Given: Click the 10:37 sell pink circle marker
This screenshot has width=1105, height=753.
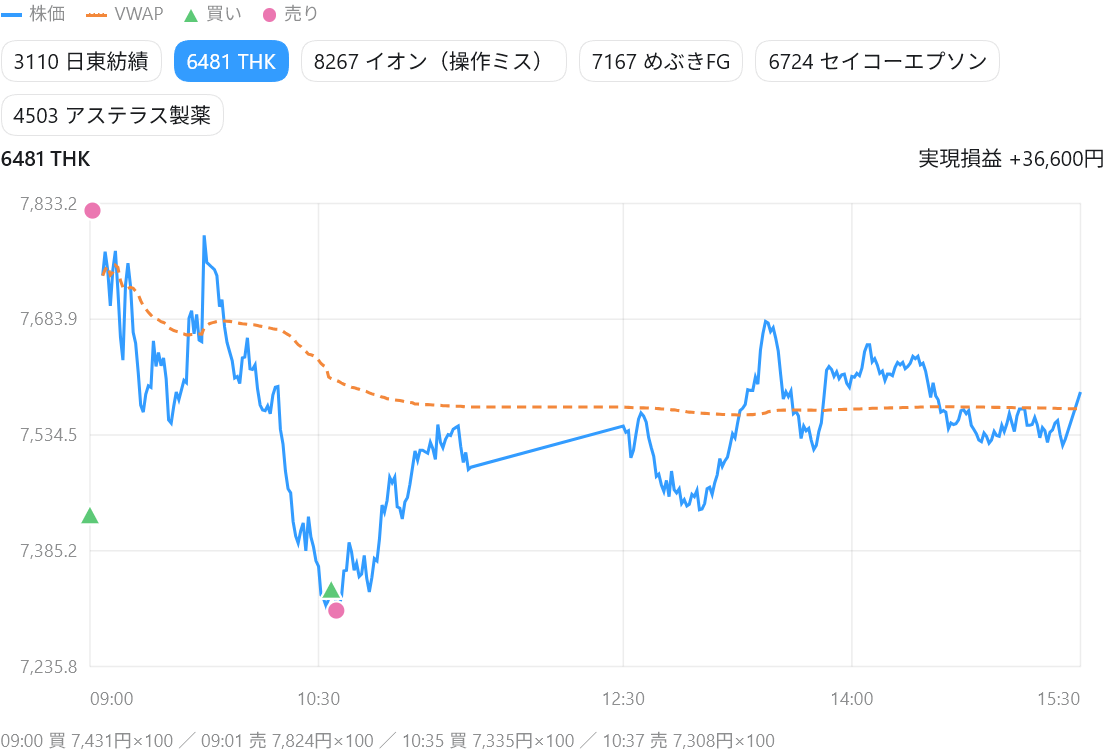Looking at the screenshot, I should [336, 611].
